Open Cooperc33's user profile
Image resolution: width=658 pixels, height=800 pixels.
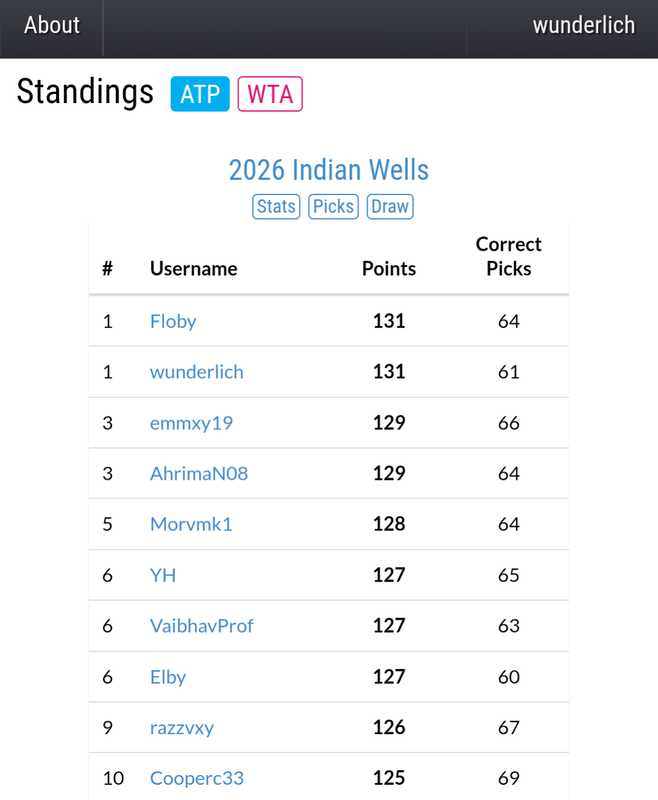point(197,778)
